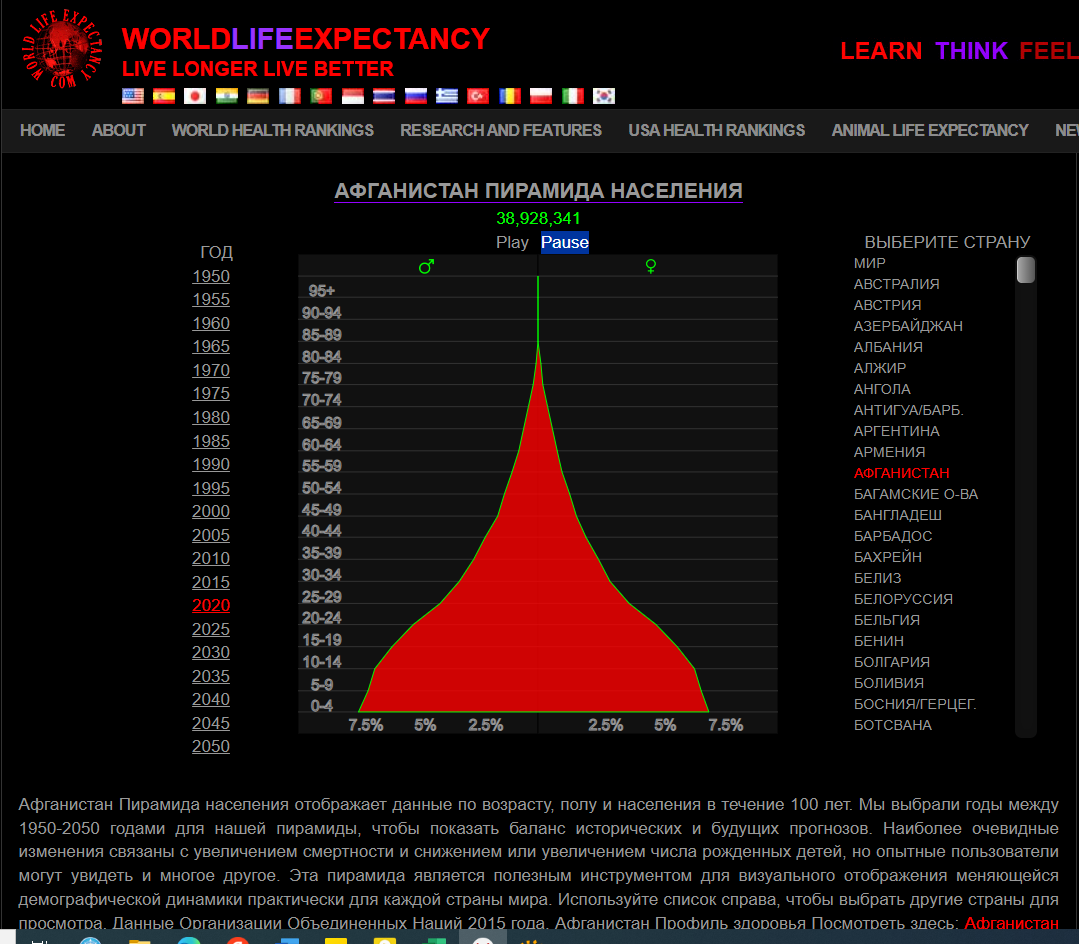Viewport: 1079px width, 944px height.
Task: Switch language via the Portugal flag
Action: 321,96
